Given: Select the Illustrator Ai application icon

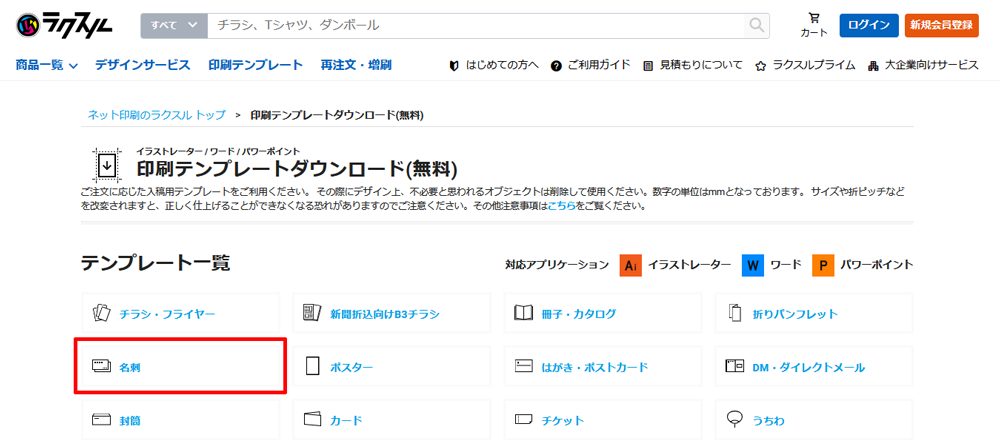Looking at the screenshot, I should 631,265.
